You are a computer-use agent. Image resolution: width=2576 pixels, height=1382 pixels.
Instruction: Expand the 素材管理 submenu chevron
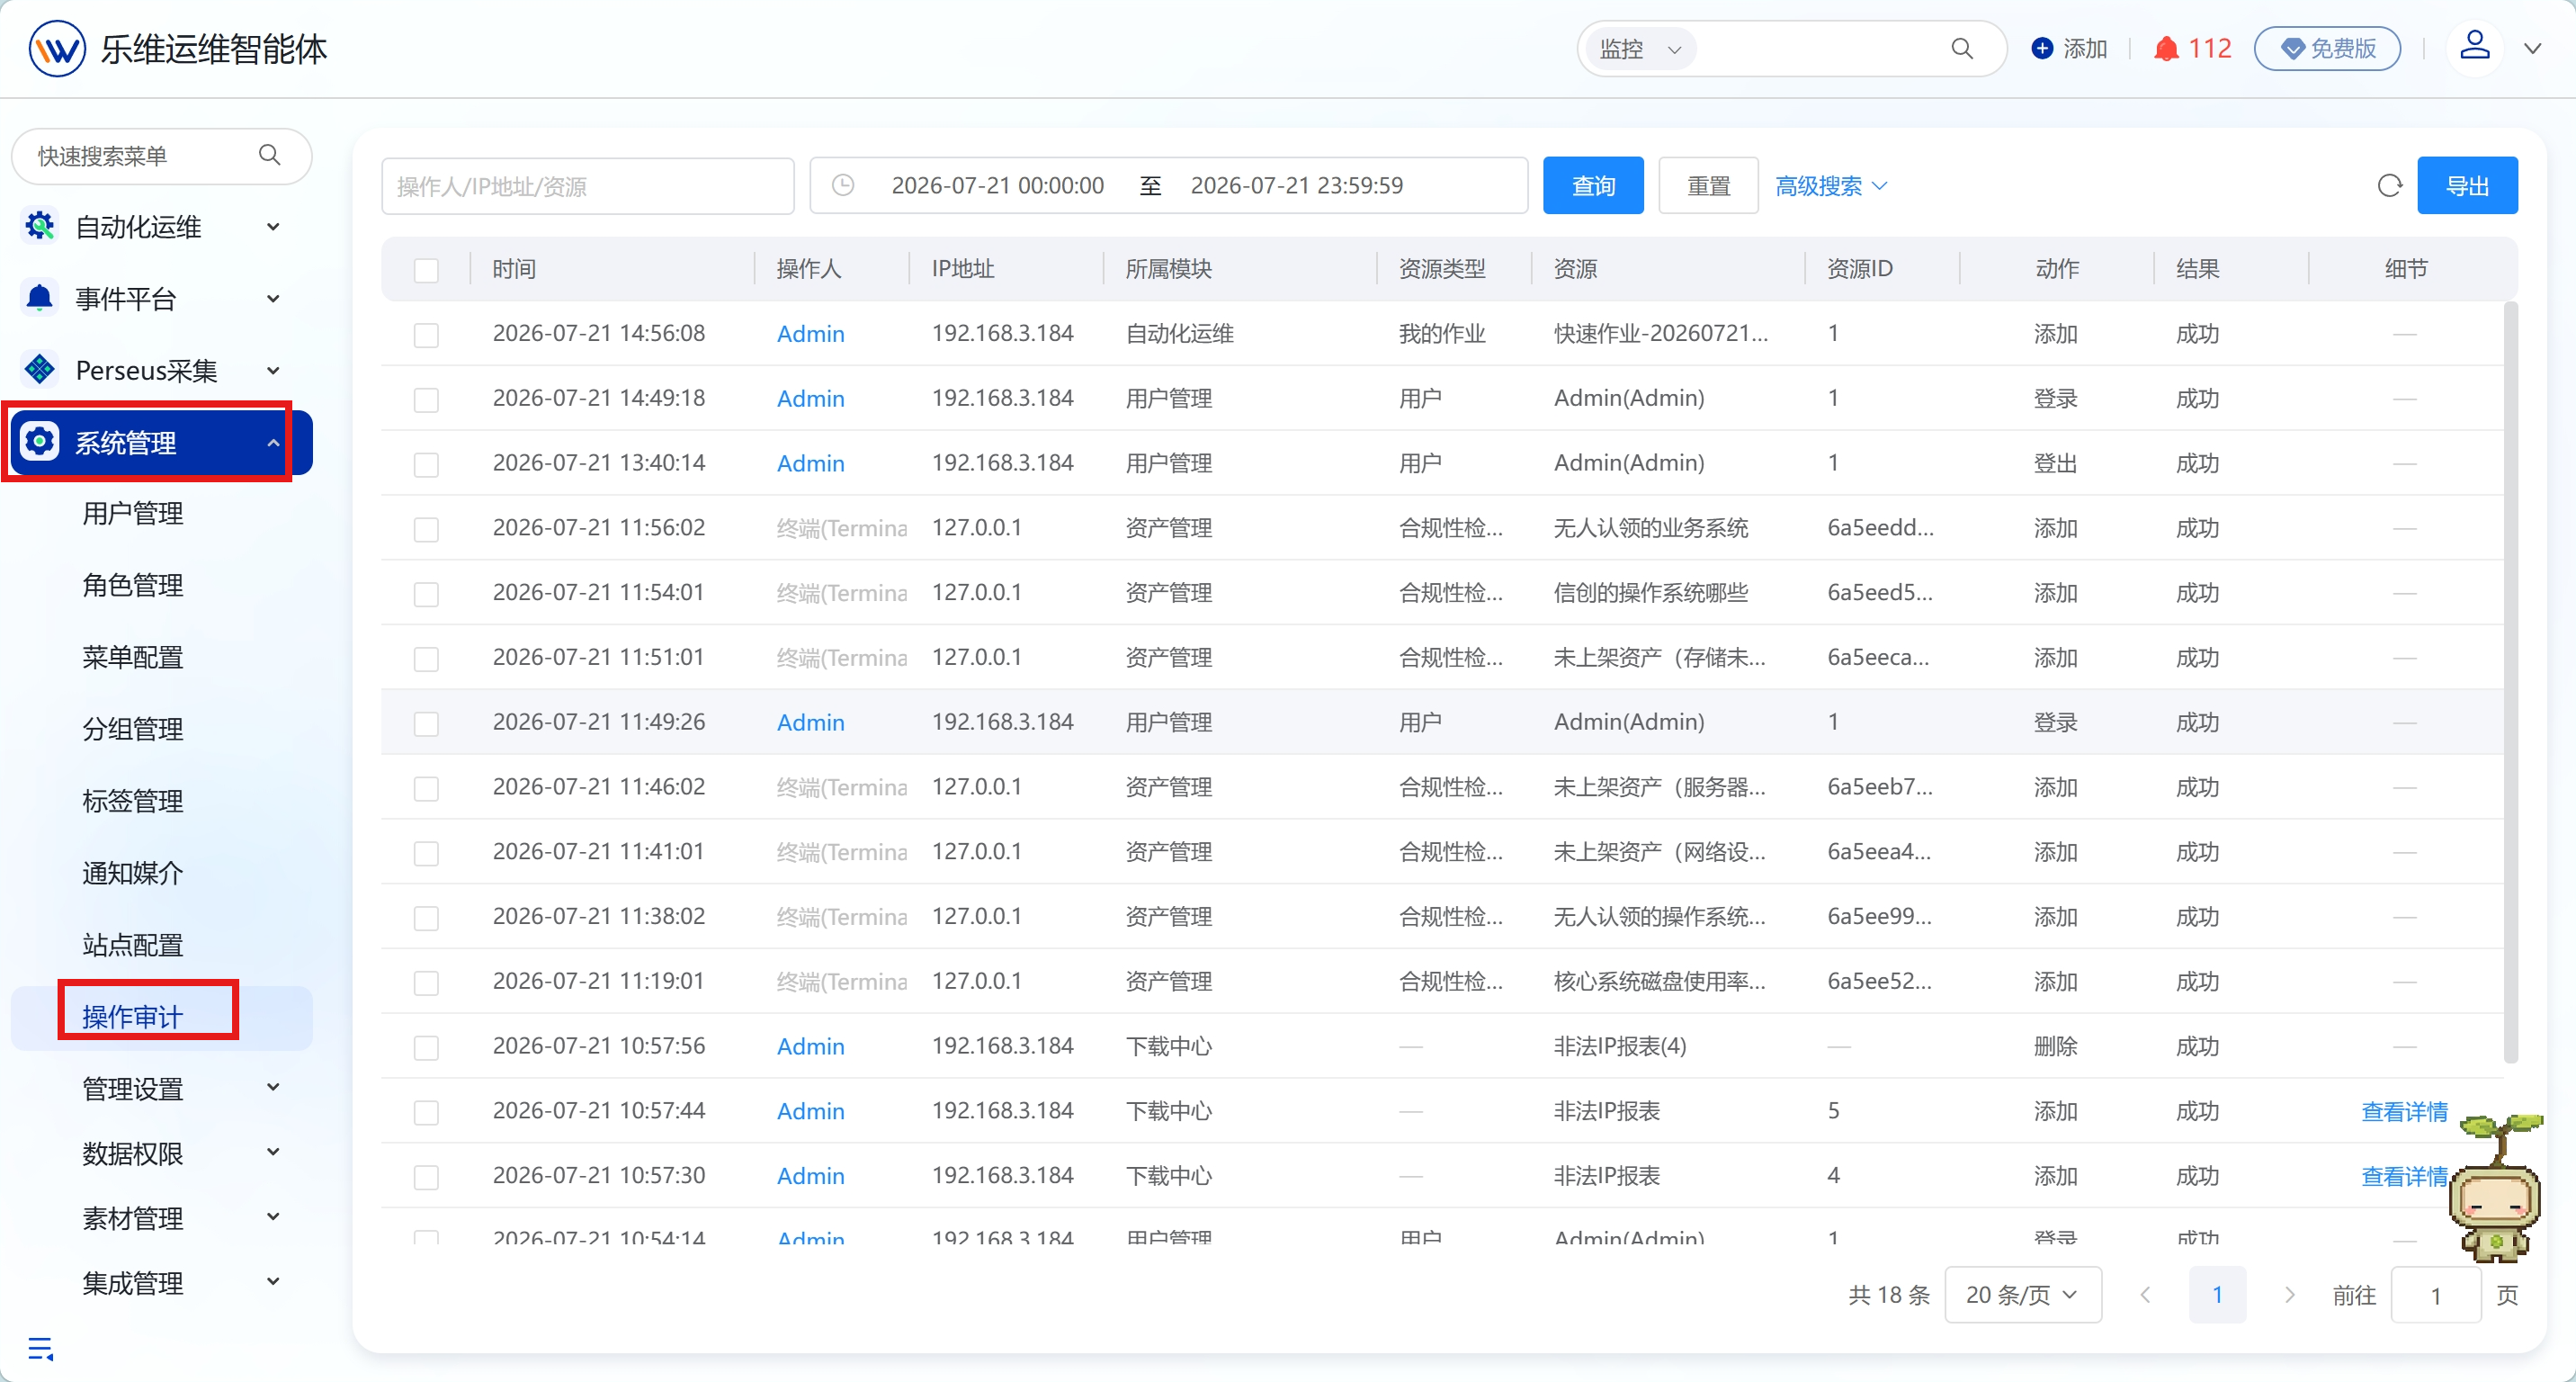pyautogui.click(x=273, y=1217)
